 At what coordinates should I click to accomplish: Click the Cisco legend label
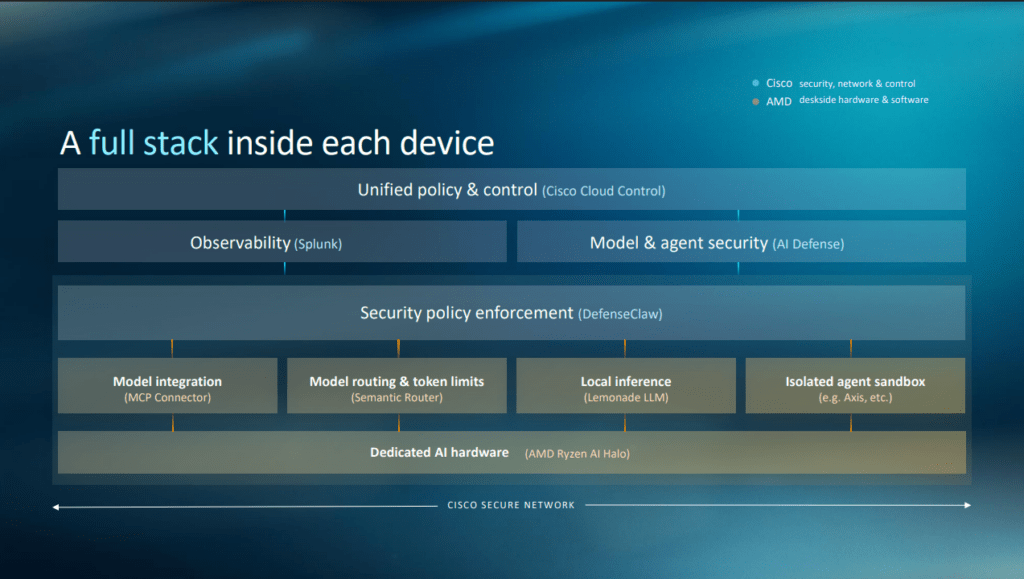[x=779, y=83]
